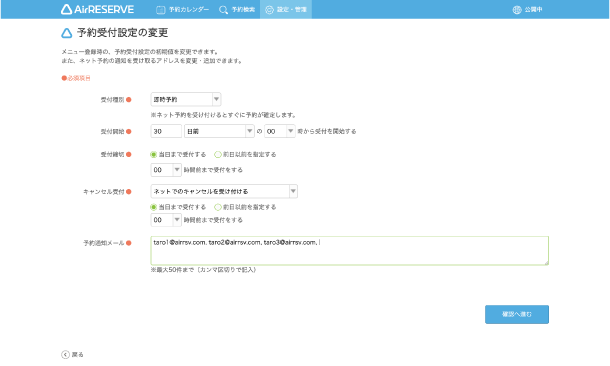Click the 受付開始 number field showing 30
Screen dimensions: 610x366
[x=166, y=131]
